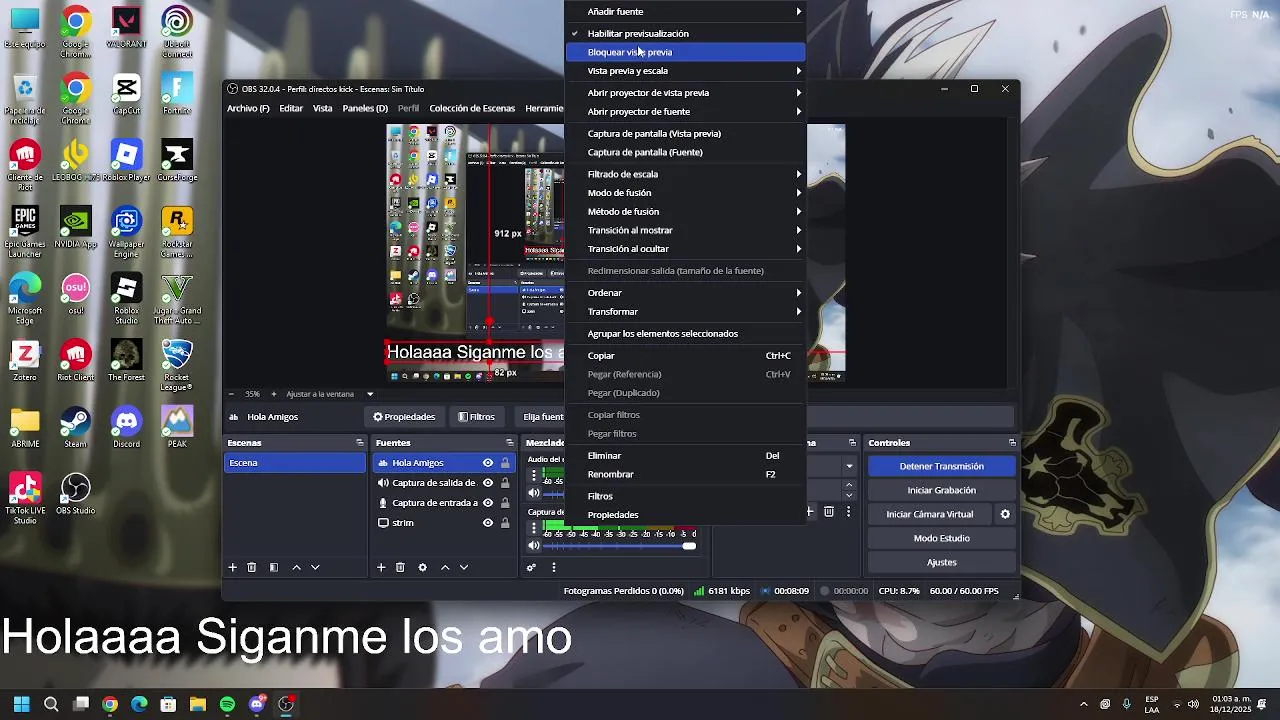The width and height of the screenshot is (1280, 720).
Task: Toggle lock on the strim source
Action: [505, 523]
